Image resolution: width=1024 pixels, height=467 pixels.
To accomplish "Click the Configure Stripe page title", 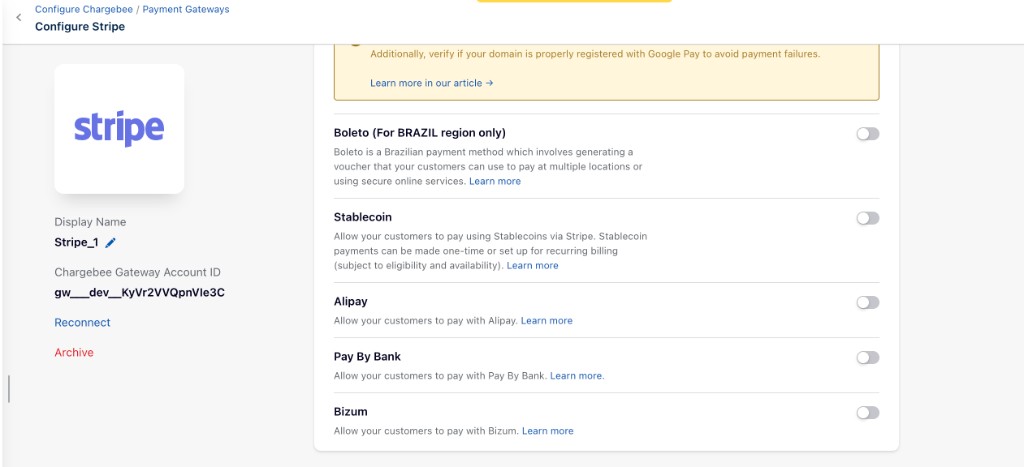I will pyautogui.click(x=80, y=27).
